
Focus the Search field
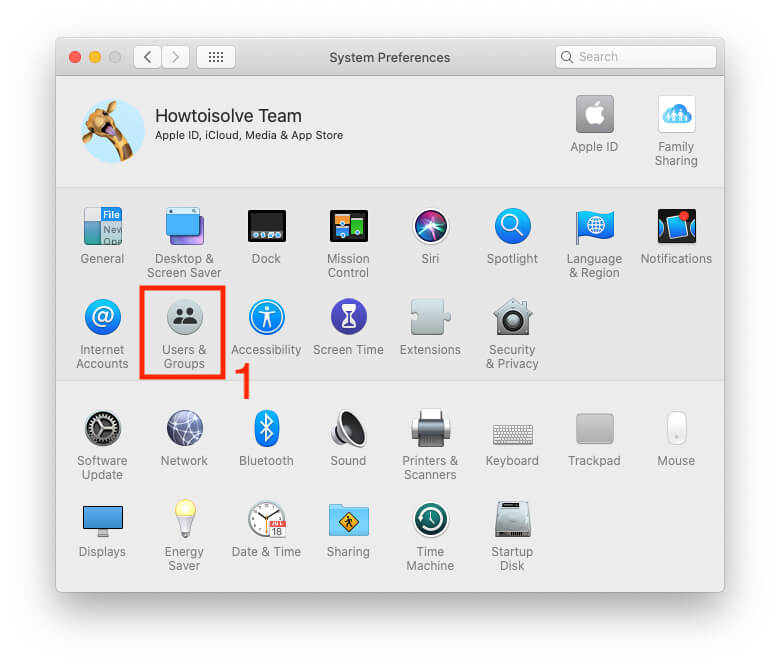[636, 57]
